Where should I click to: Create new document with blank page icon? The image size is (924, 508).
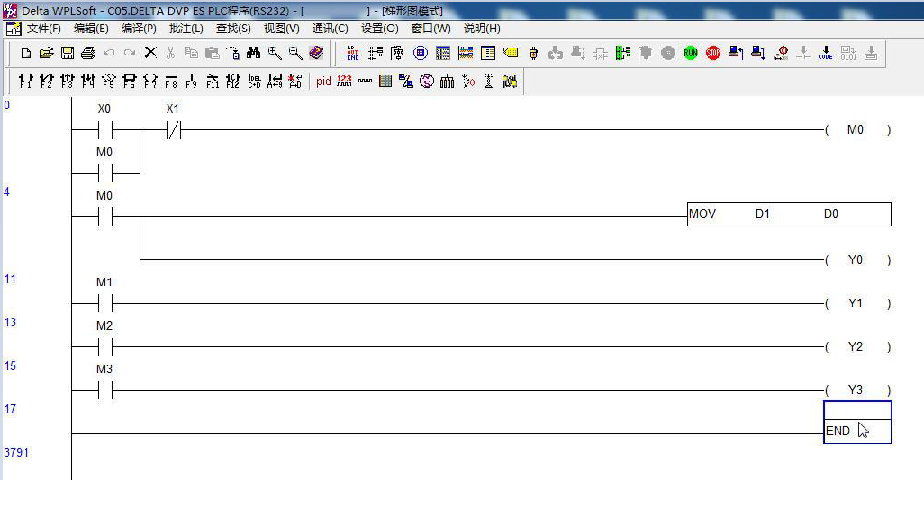[x=26, y=53]
